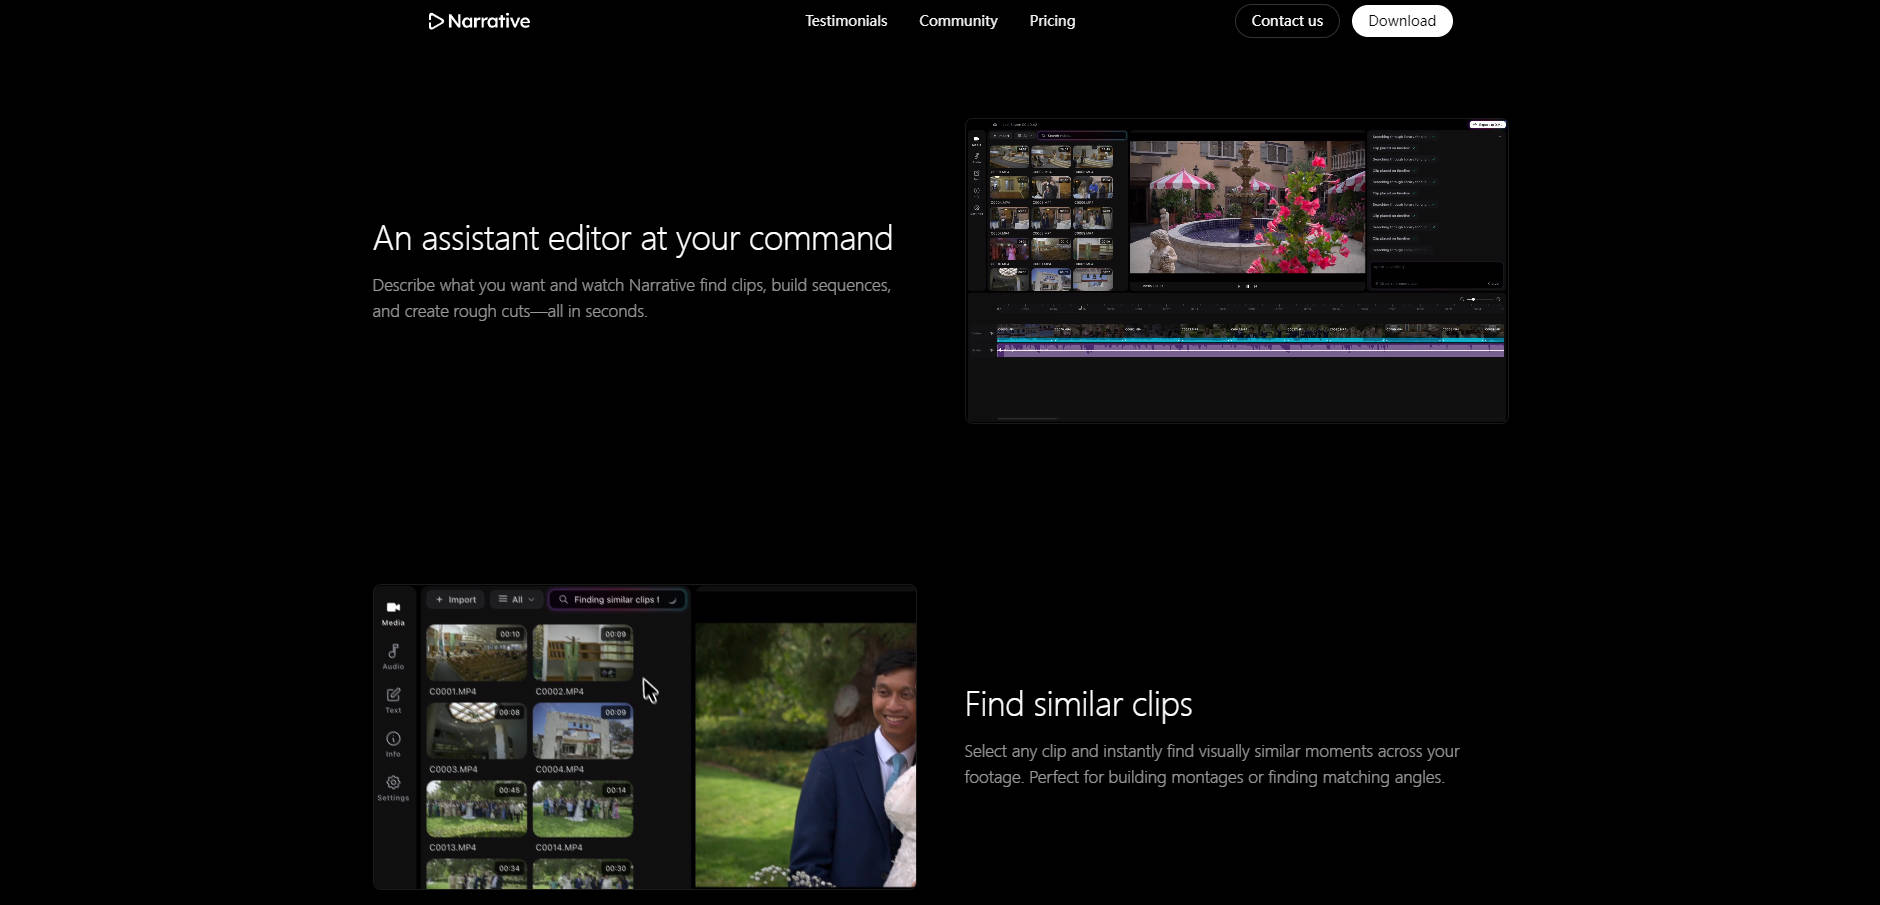Click the plus Import button
This screenshot has width=1880, height=905.
tap(456, 600)
